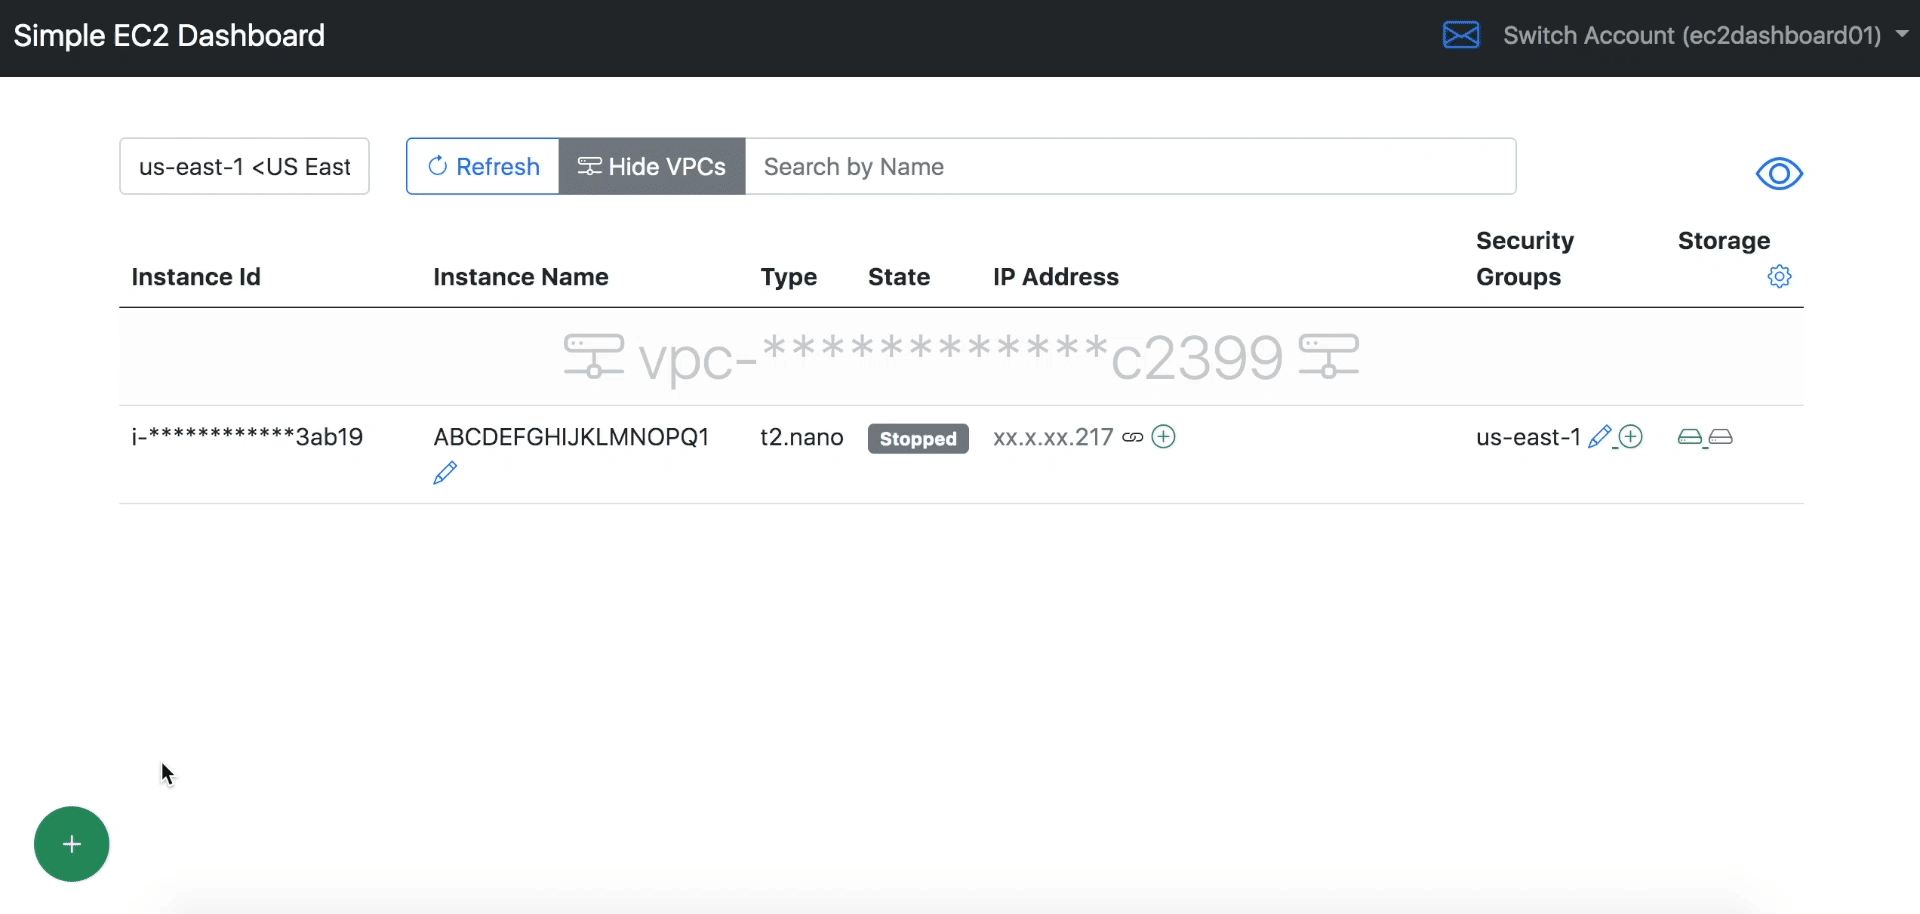This screenshot has width=1920, height=914.
Task: Toggle the Hide VPCs button
Action: (652, 166)
